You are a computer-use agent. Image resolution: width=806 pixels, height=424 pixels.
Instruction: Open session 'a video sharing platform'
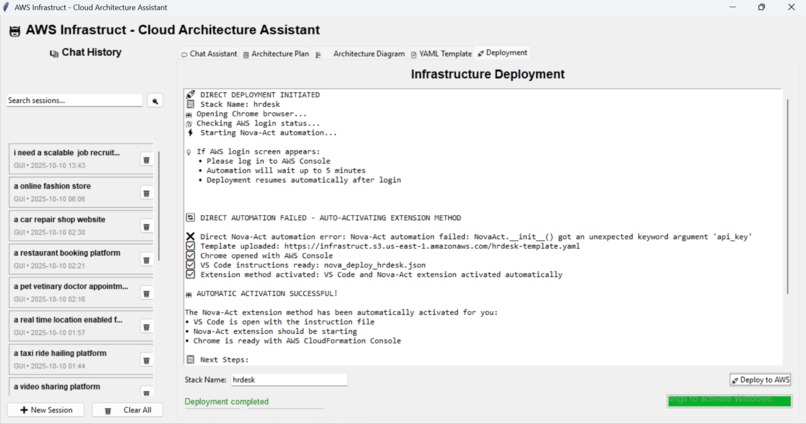coord(75,388)
